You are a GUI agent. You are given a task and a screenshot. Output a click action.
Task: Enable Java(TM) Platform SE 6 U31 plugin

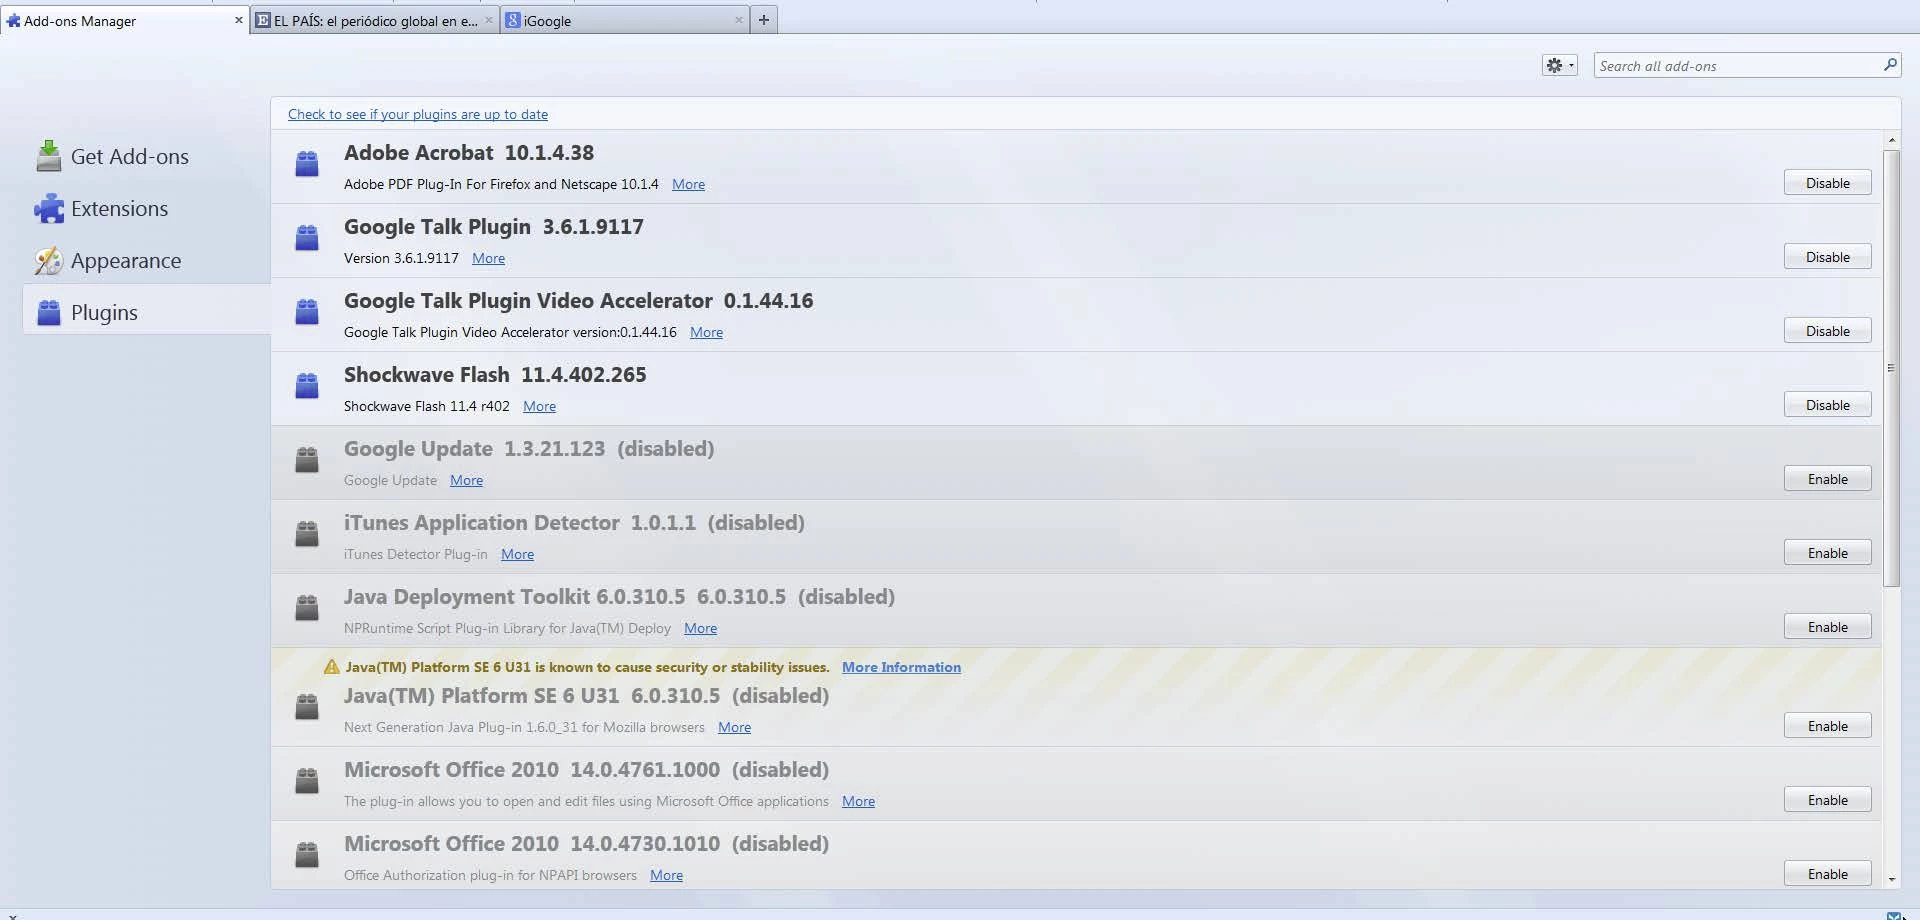tap(1827, 726)
